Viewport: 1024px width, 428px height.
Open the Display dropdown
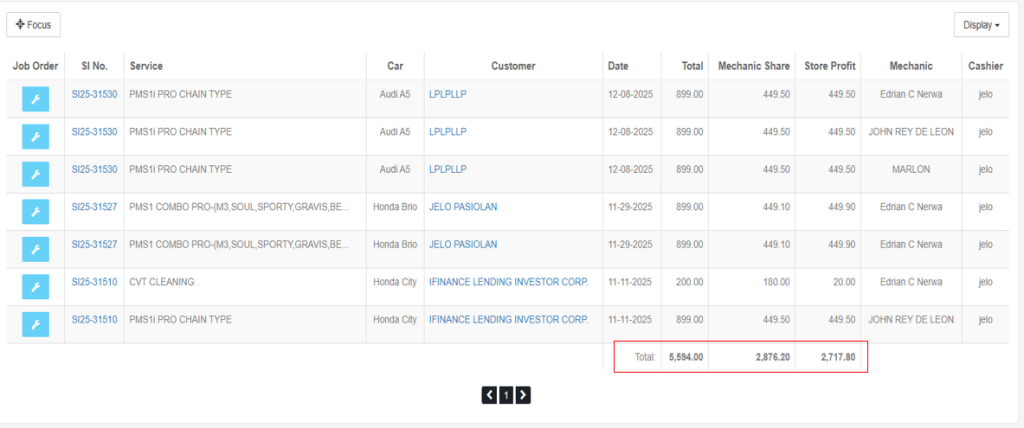click(x=981, y=25)
